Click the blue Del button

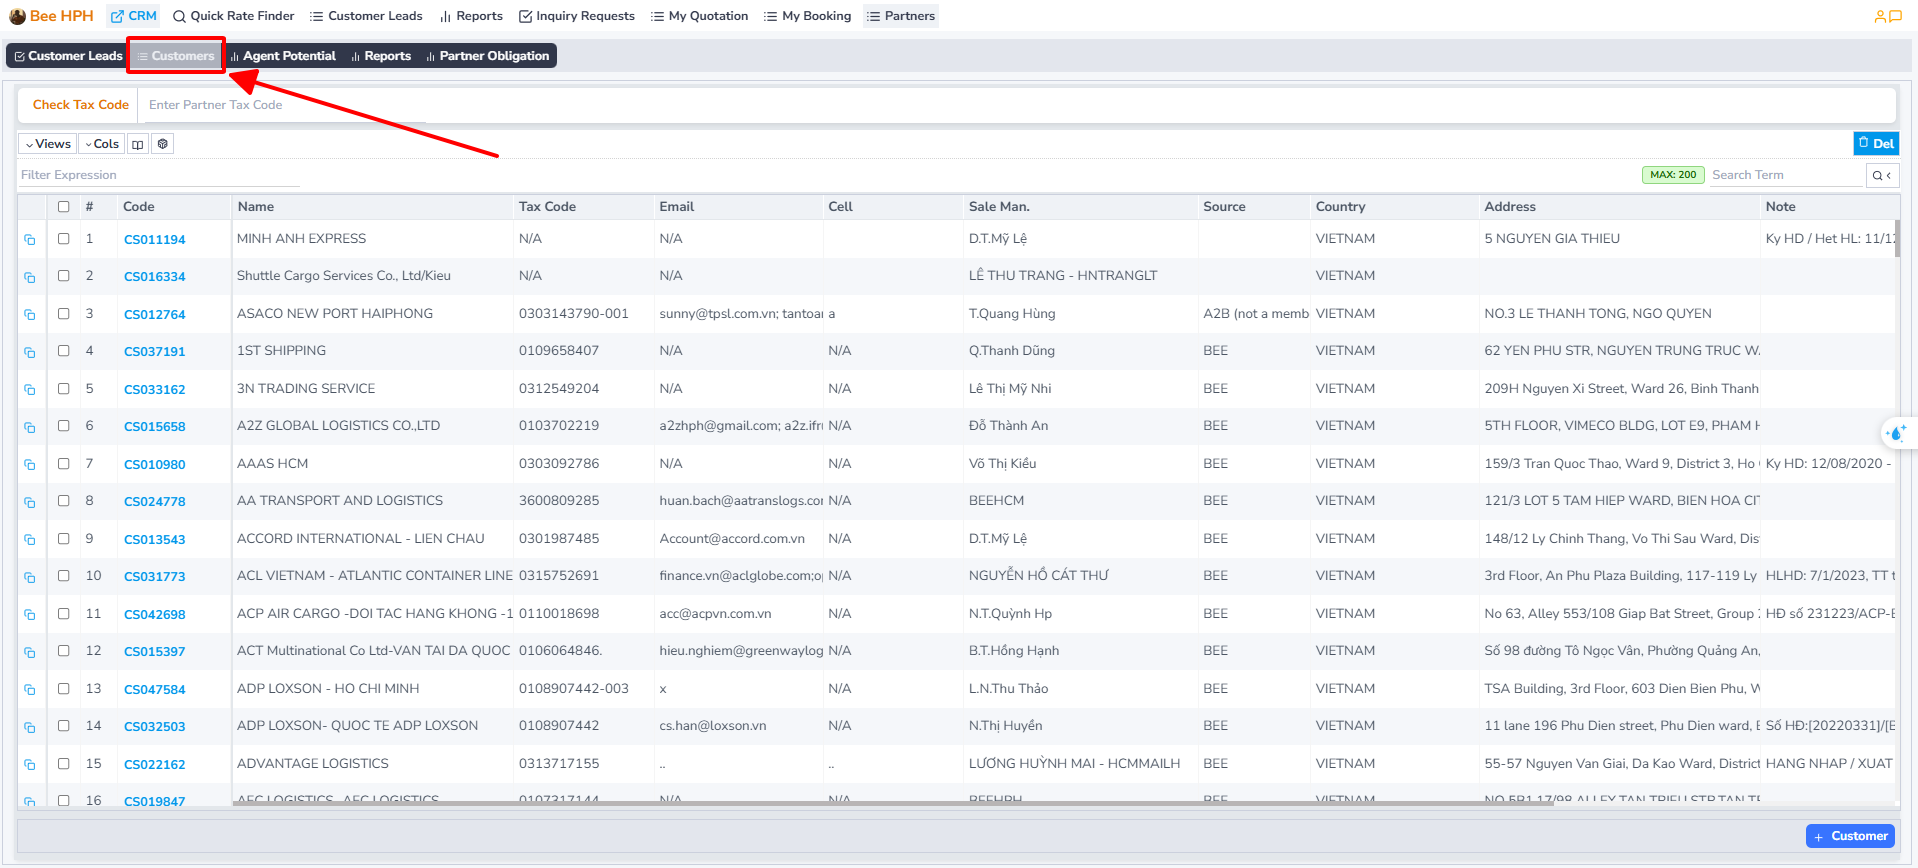tap(1875, 144)
